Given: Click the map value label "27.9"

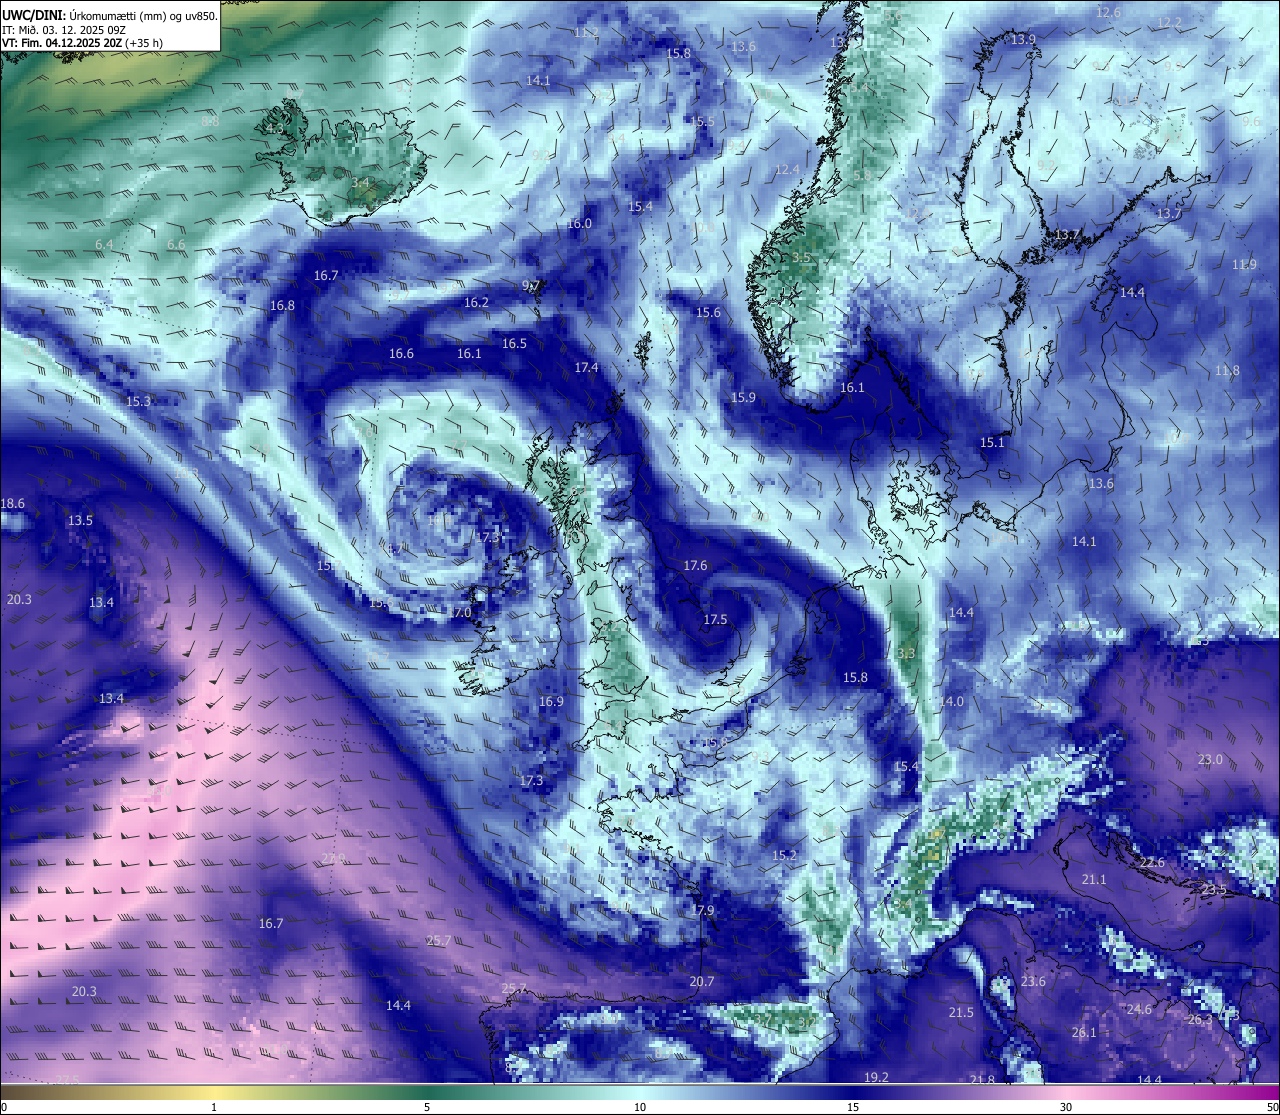Looking at the screenshot, I should point(333,859).
